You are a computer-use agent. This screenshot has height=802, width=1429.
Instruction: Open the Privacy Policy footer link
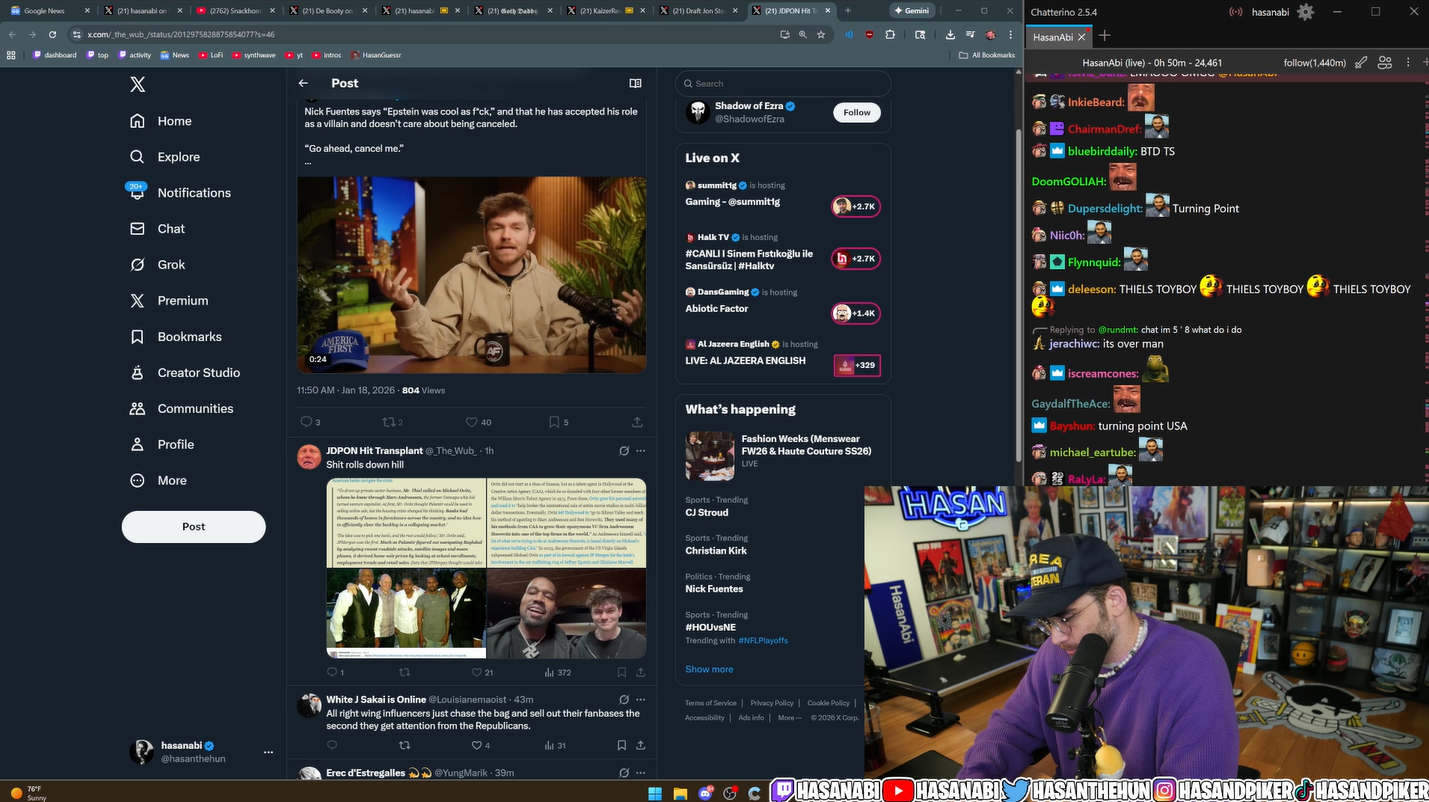(772, 703)
